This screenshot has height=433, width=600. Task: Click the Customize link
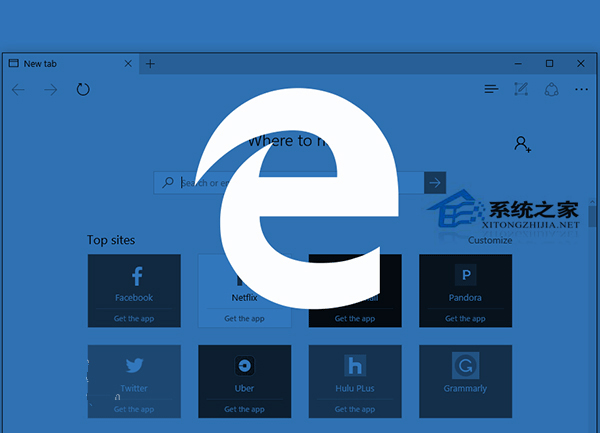coord(490,240)
